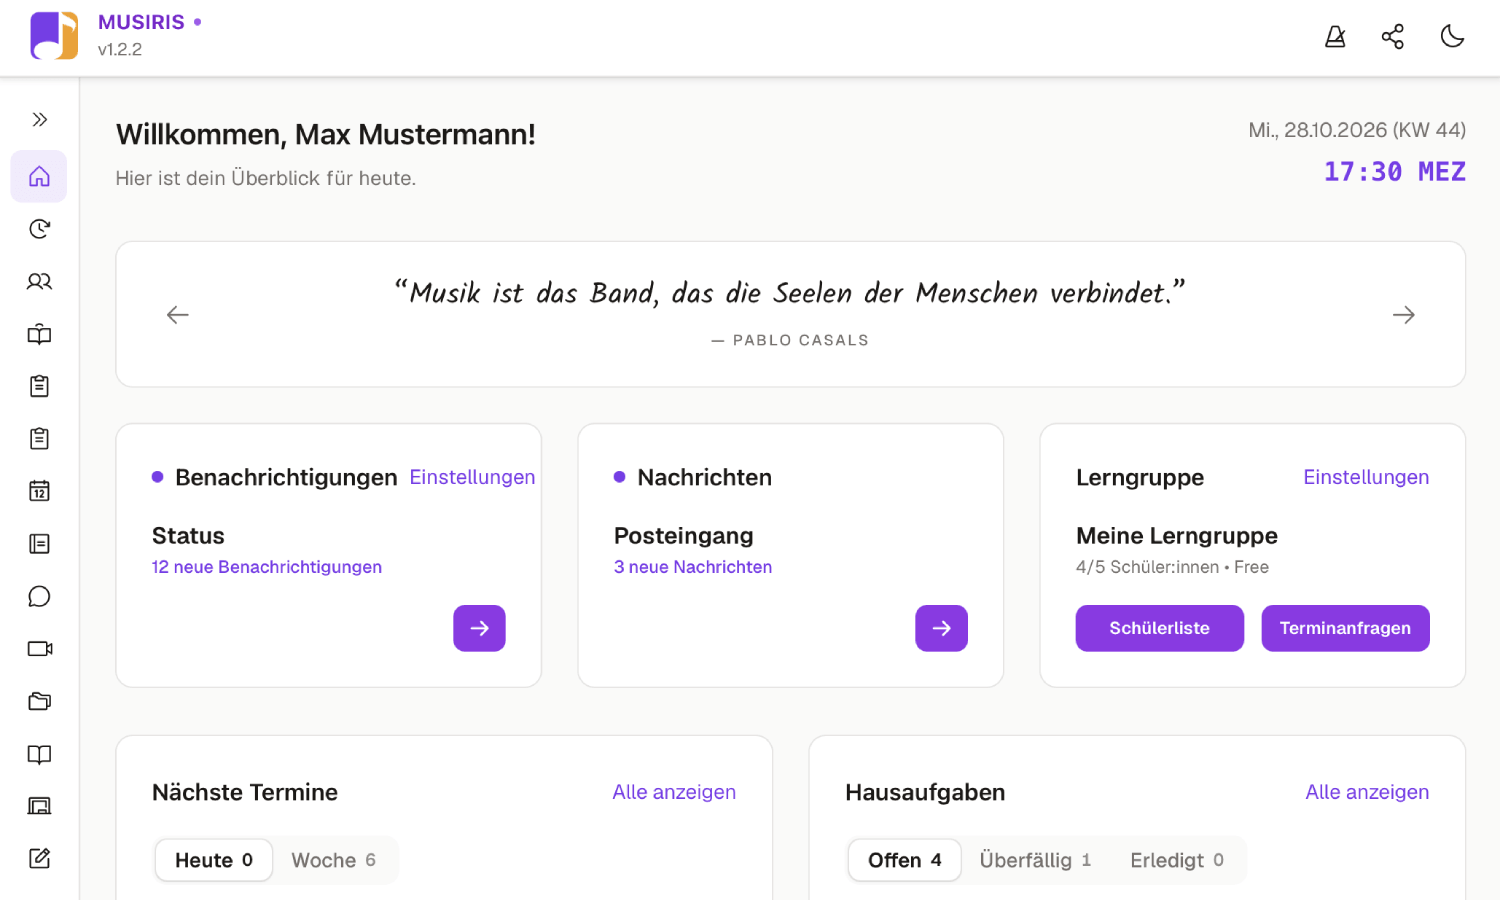Switch to the Woche tab
The height and width of the screenshot is (900, 1500).
[334, 860]
